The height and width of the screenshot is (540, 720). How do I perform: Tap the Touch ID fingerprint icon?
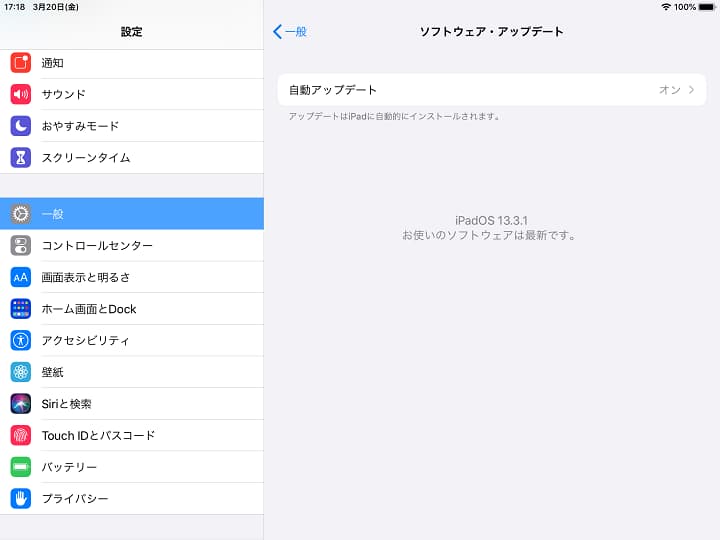pos(21,435)
